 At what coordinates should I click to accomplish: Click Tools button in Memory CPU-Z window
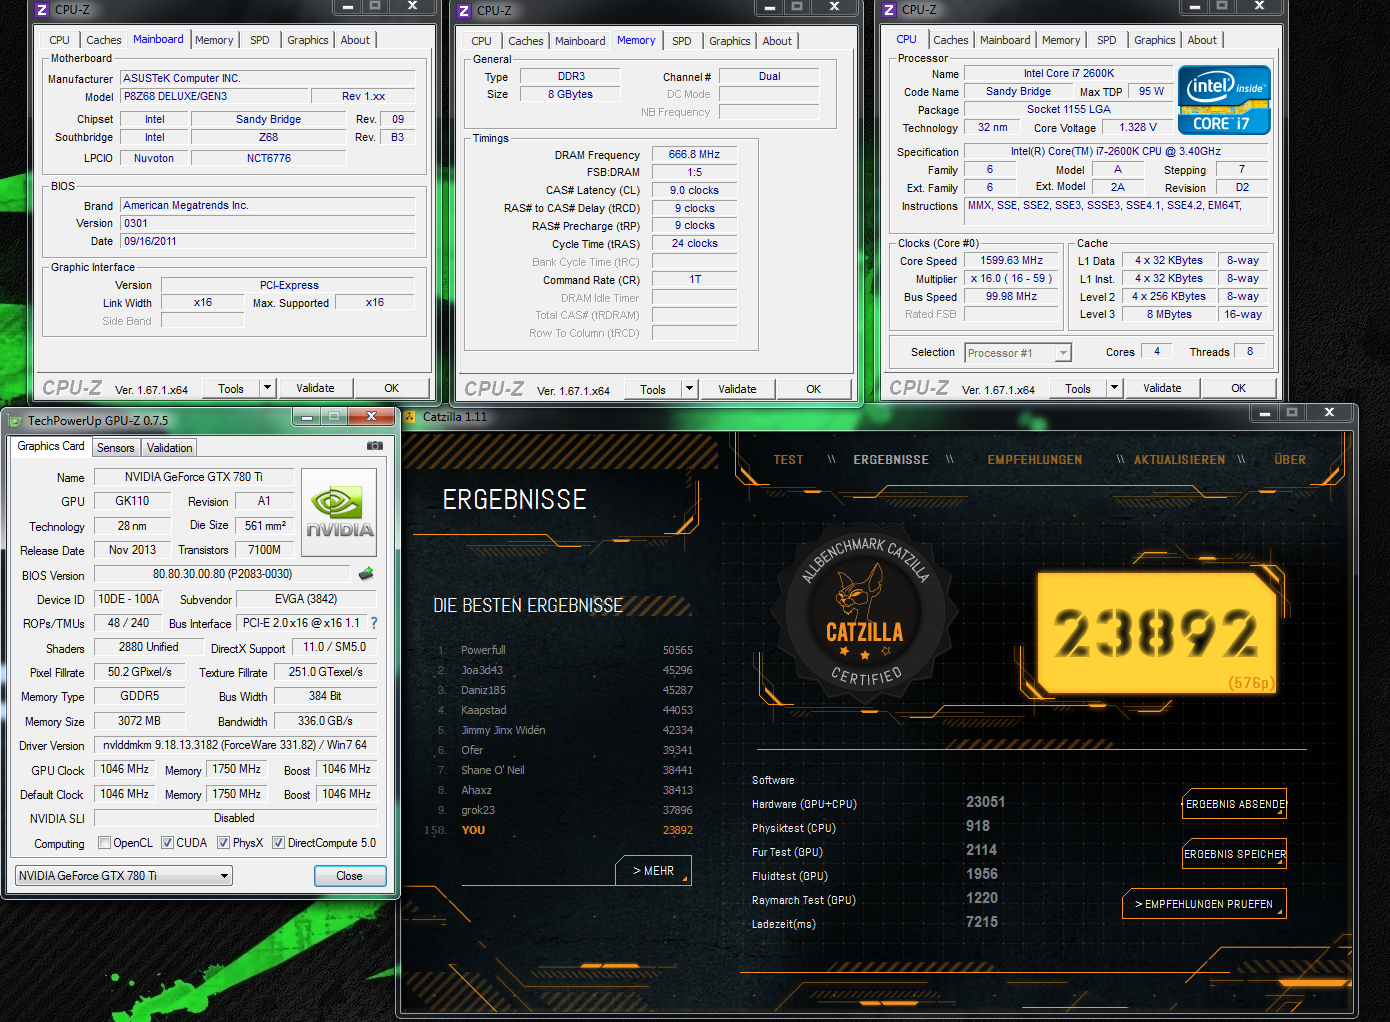pos(653,390)
